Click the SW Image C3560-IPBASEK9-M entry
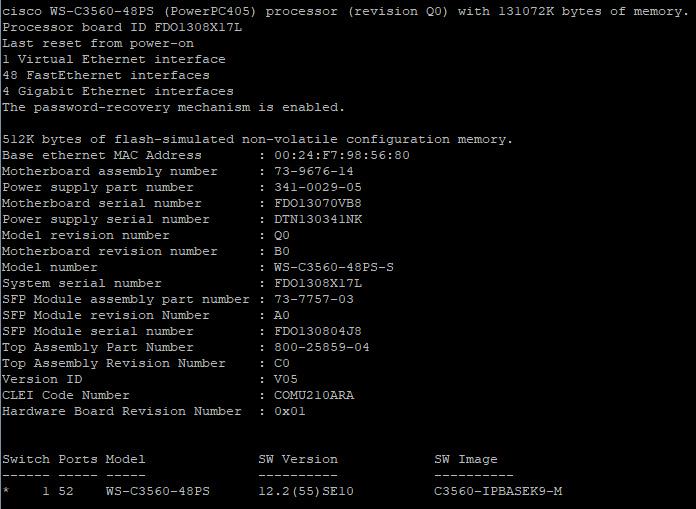 click(x=498, y=491)
